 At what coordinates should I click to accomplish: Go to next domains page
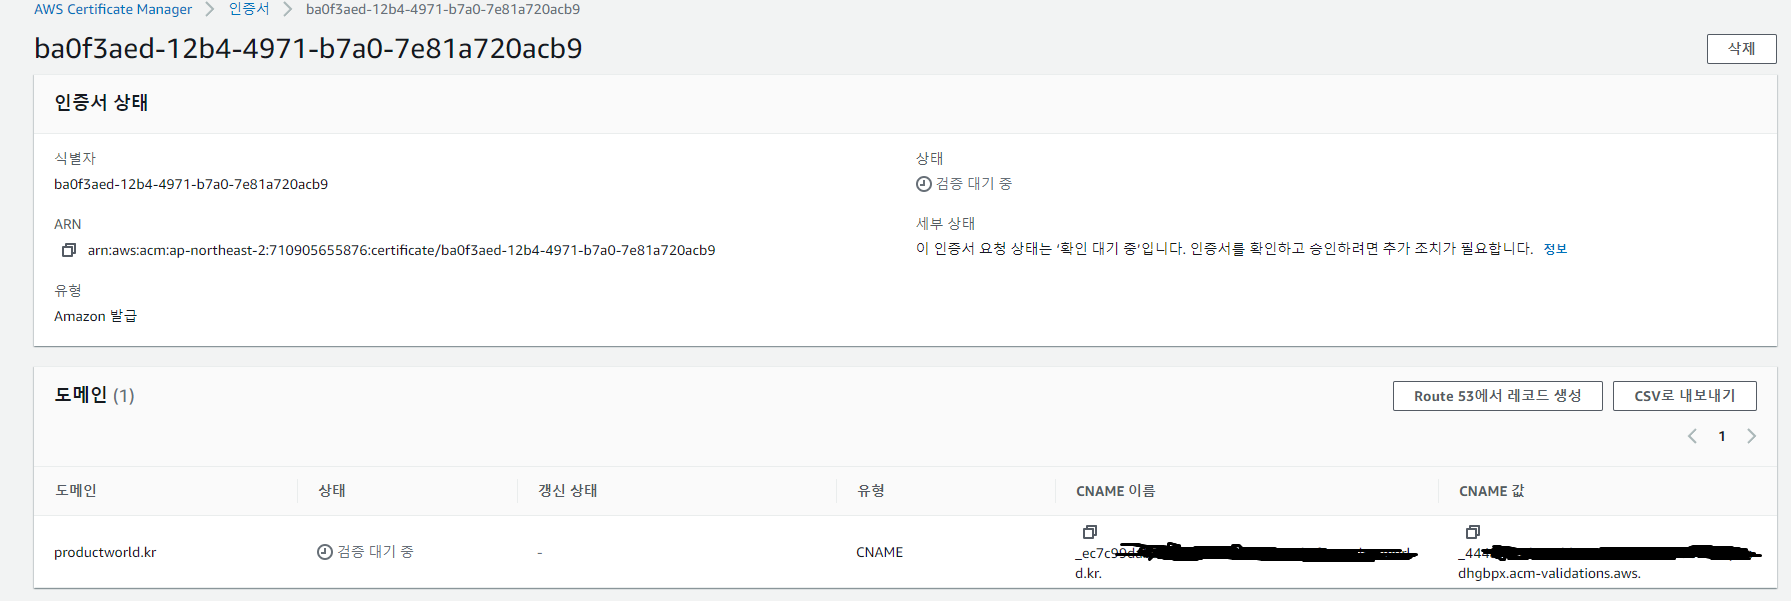pyautogui.click(x=1752, y=436)
